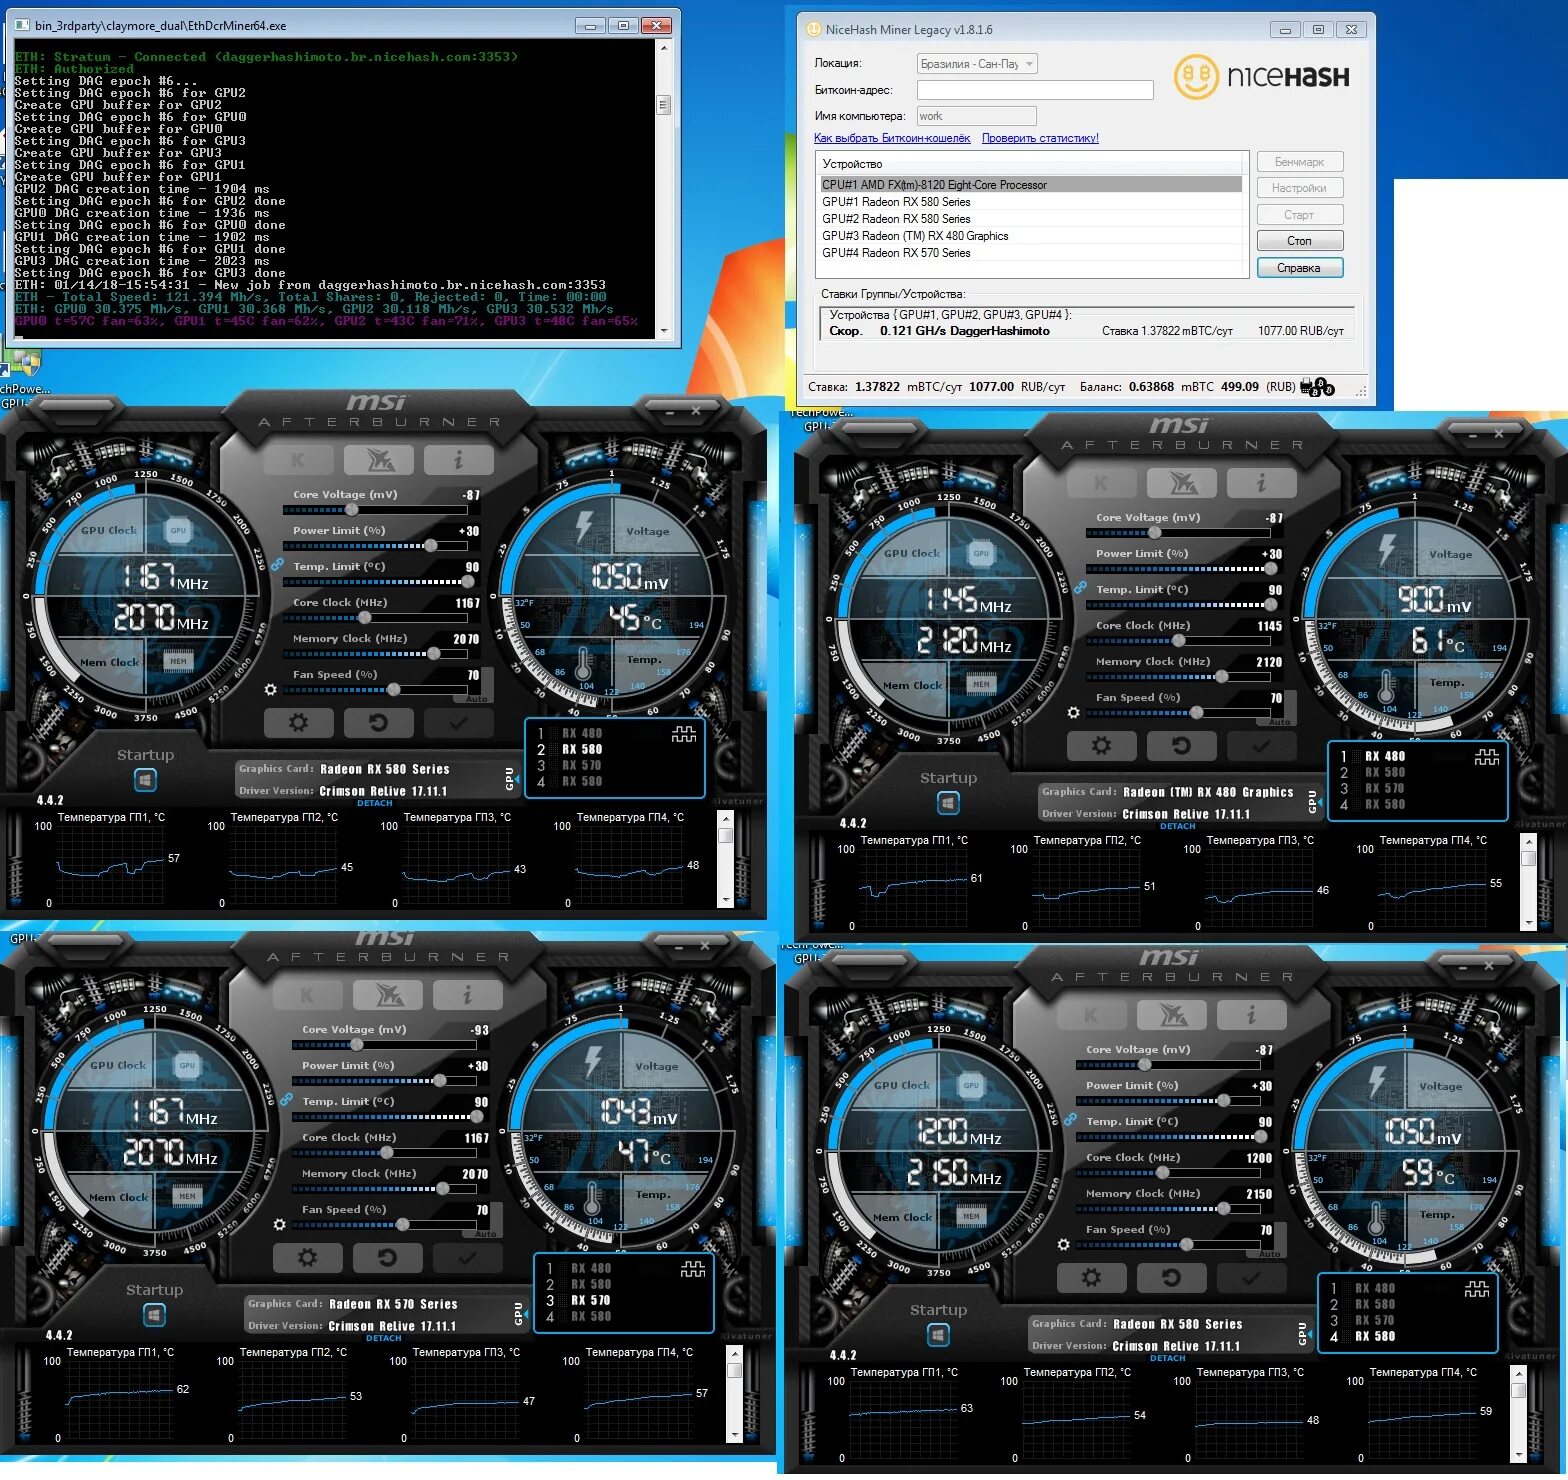Click Core Clock slider in RX 480 Afterburner window

click(1177, 641)
